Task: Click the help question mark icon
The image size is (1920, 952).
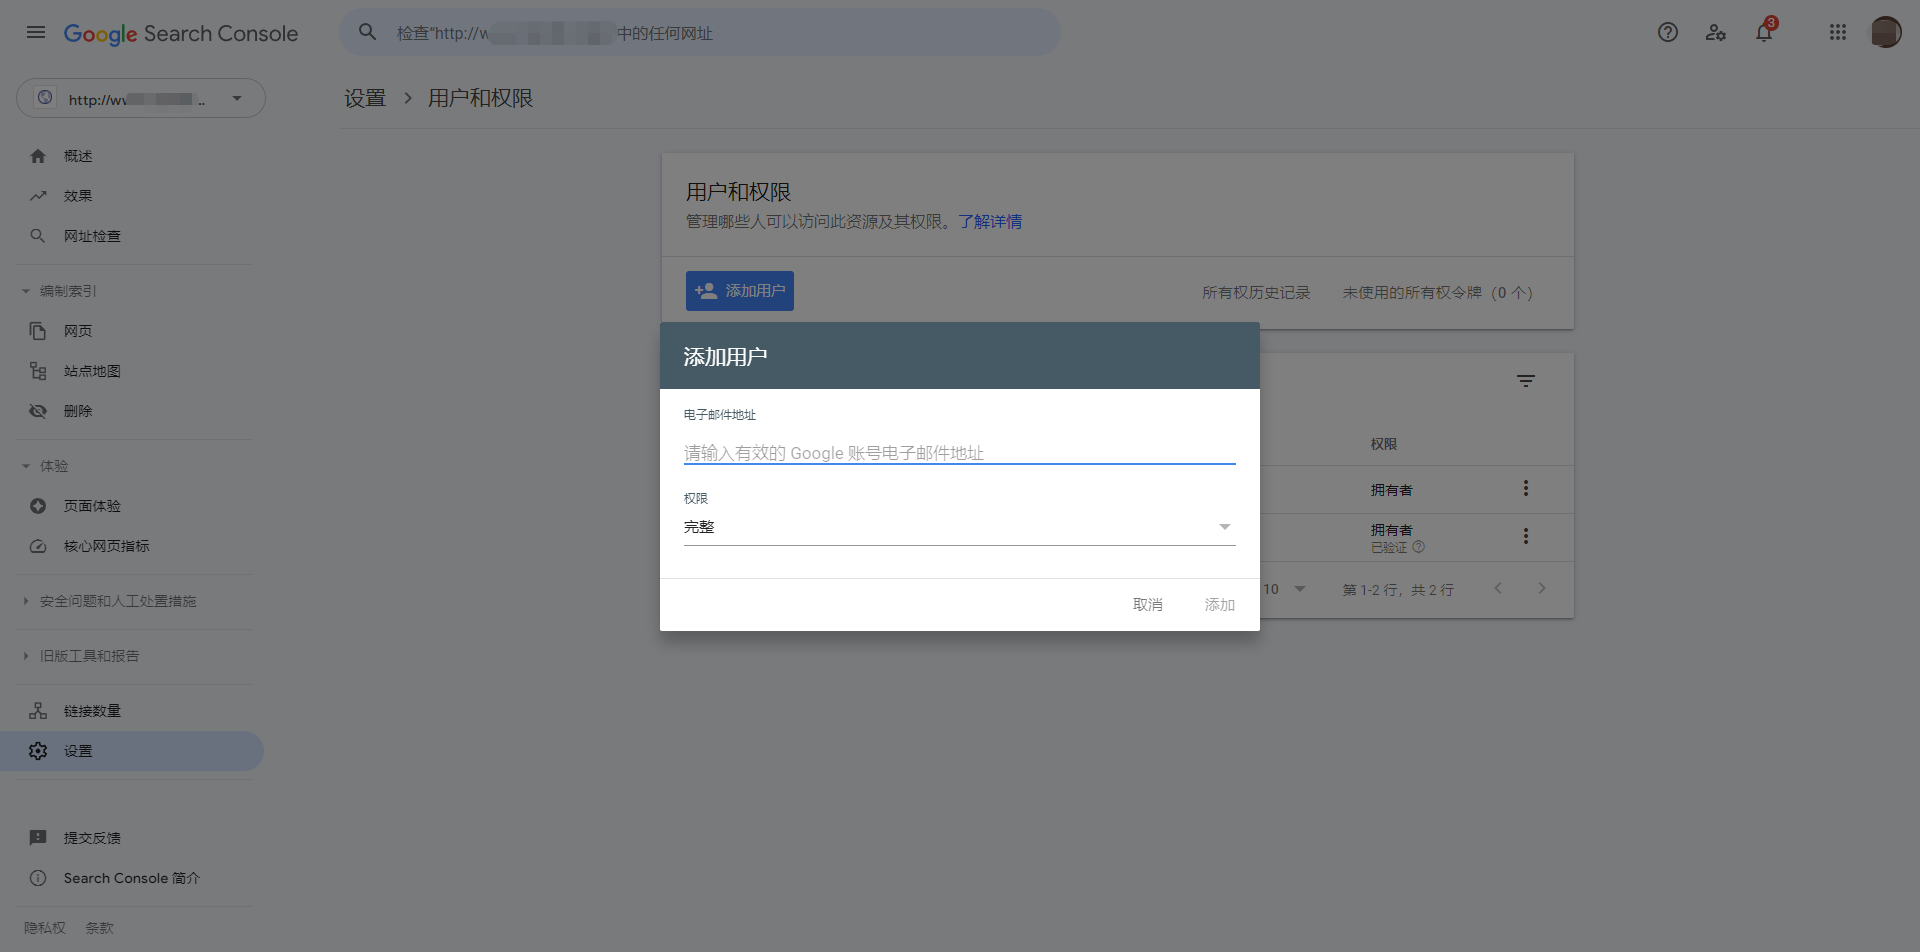Action: click(x=1667, y=33)
